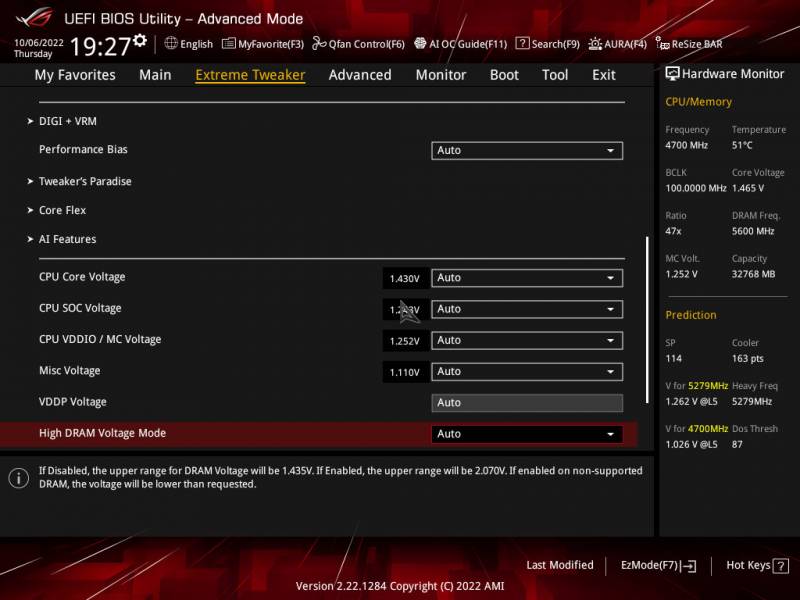Open the Monitor tab
The width and height of the screenshot is (800, 600).
click(x=441, y=75)
